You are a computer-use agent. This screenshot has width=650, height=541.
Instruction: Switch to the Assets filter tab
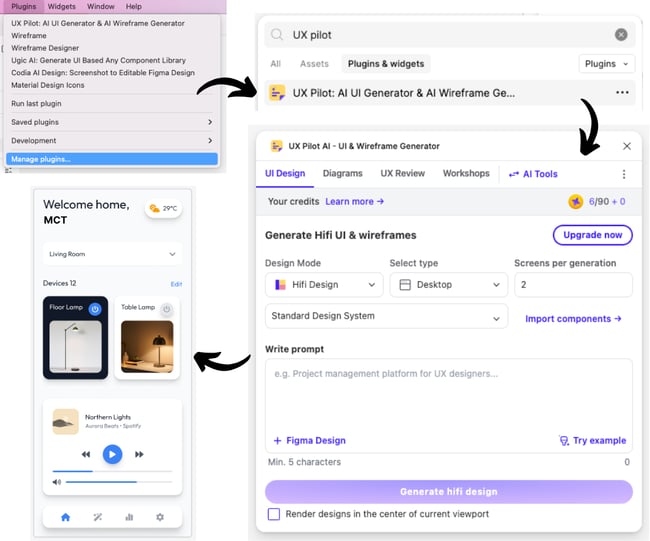point(314,64)
